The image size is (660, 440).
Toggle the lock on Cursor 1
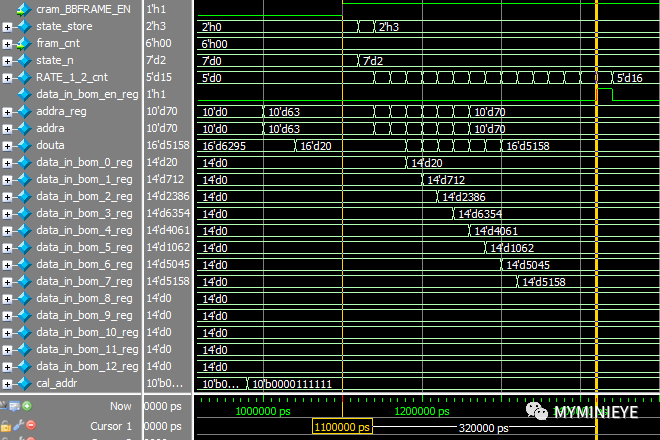tap(6, 426)
